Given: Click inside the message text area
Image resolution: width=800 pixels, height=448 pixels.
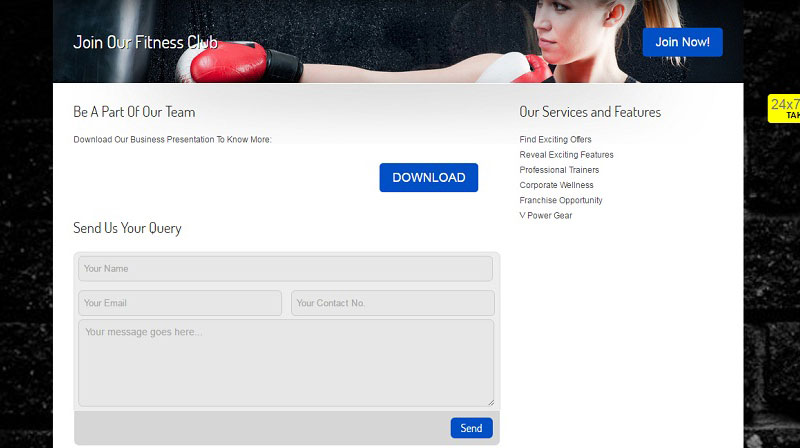Looking at the screenshot, I should (x=285, y=362).
